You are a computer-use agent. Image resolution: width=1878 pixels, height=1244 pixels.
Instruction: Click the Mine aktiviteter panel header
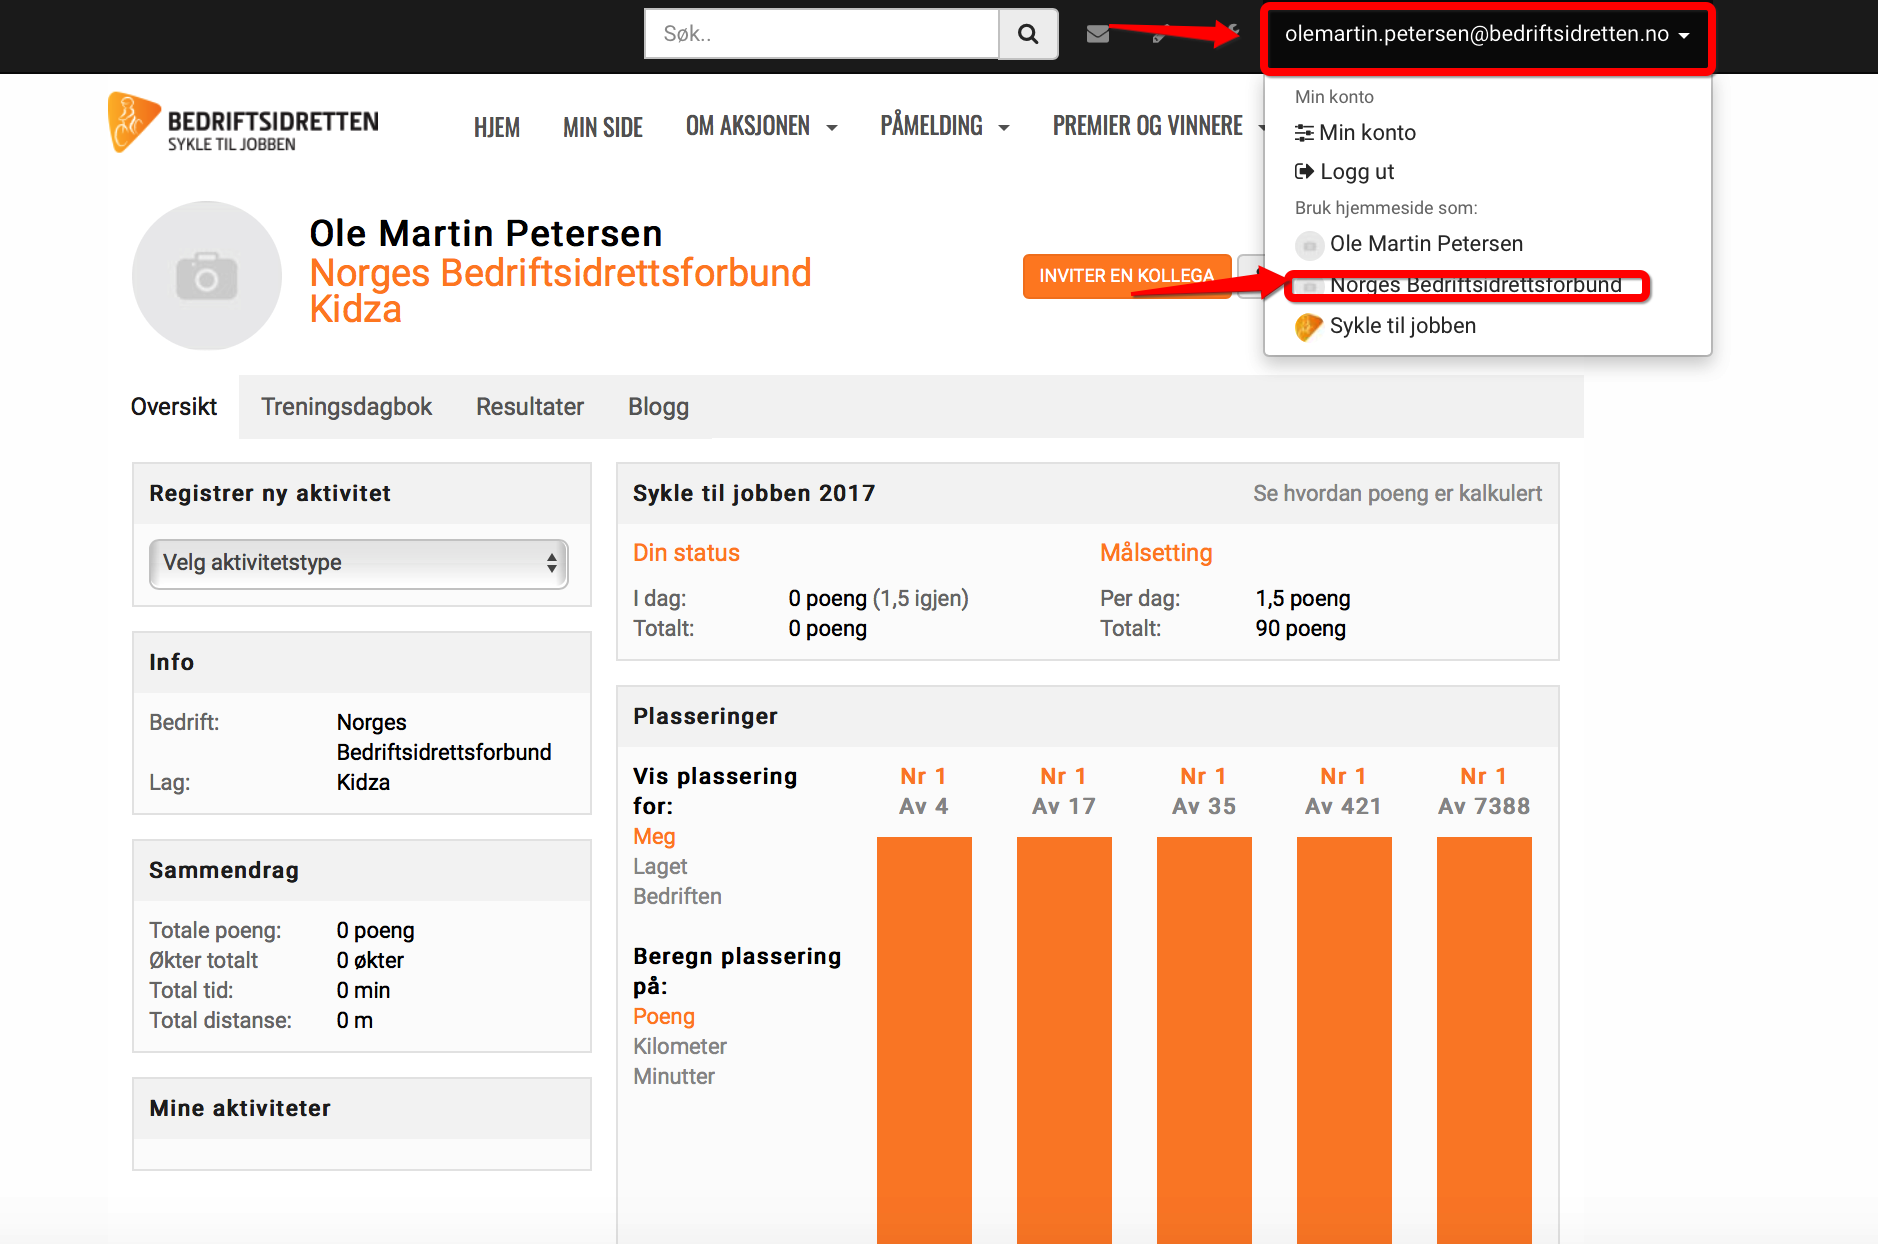[x=362, y=1109]
